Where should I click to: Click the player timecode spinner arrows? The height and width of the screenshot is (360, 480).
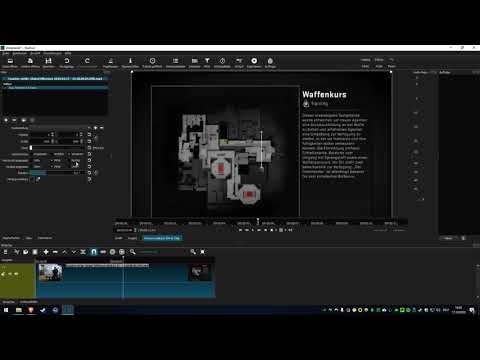135,230
